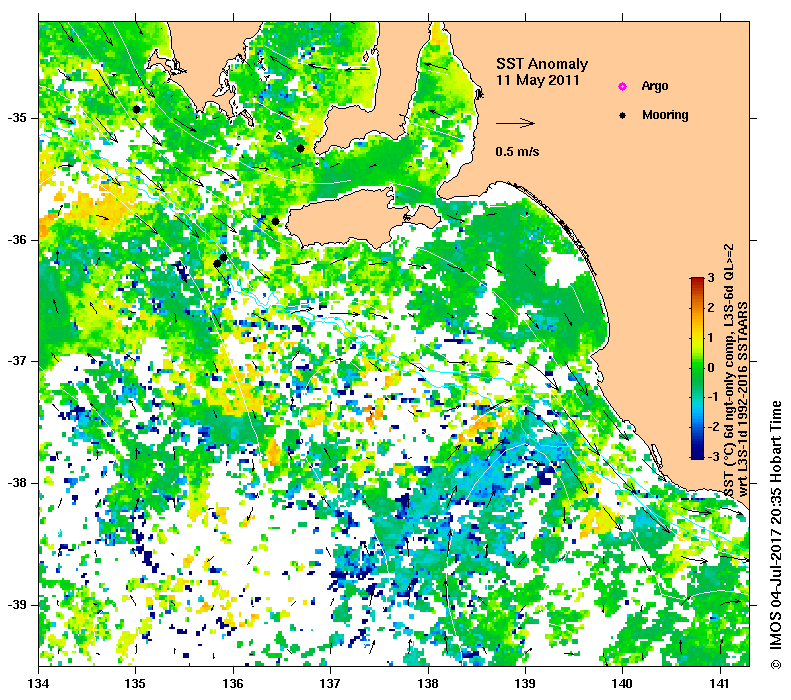Image resolution: width=791 pixels, height=700 pixels.
Task: Click the '11 May 2011' date label
Action: coord(538,80)
